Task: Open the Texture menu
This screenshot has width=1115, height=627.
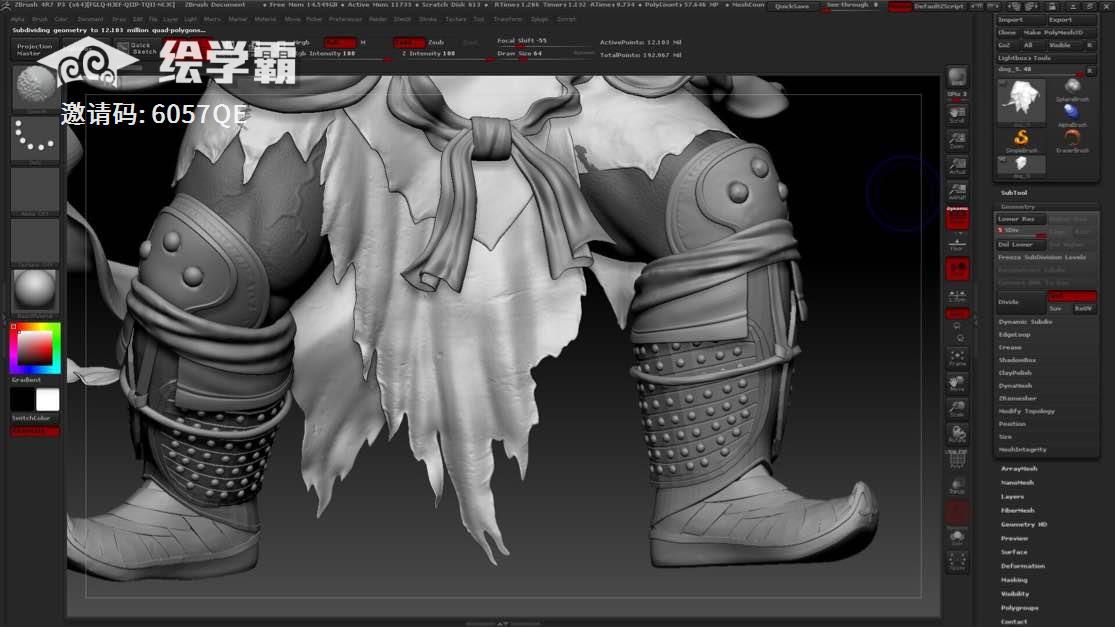Action: [456, 19]
